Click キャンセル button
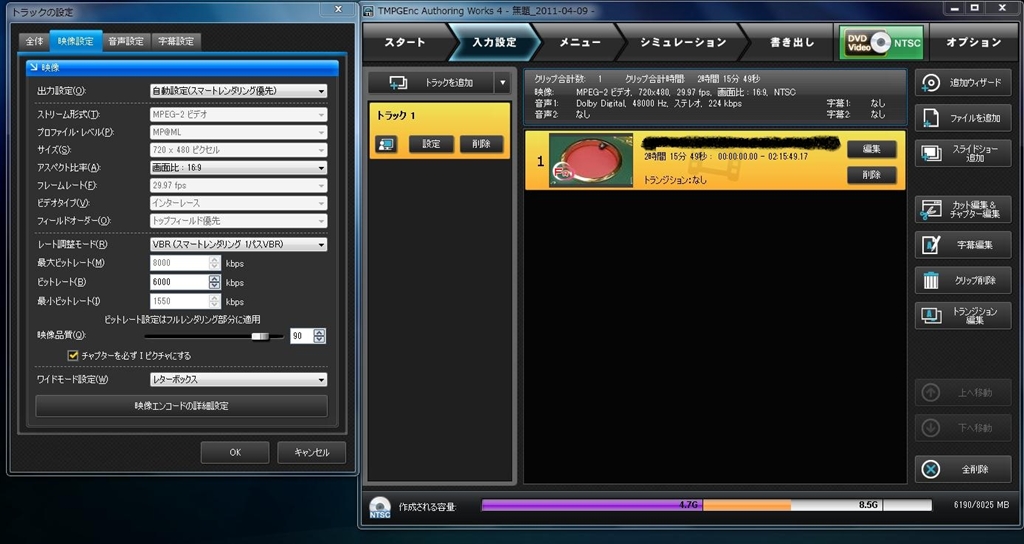 click(x=312, y=453)
